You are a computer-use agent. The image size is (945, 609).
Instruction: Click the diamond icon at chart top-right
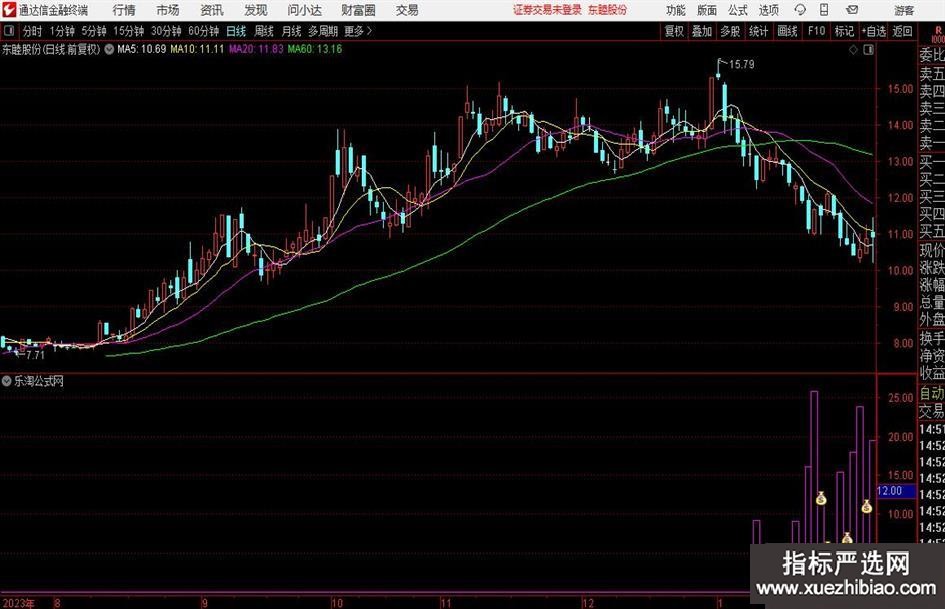click(852, 48)
